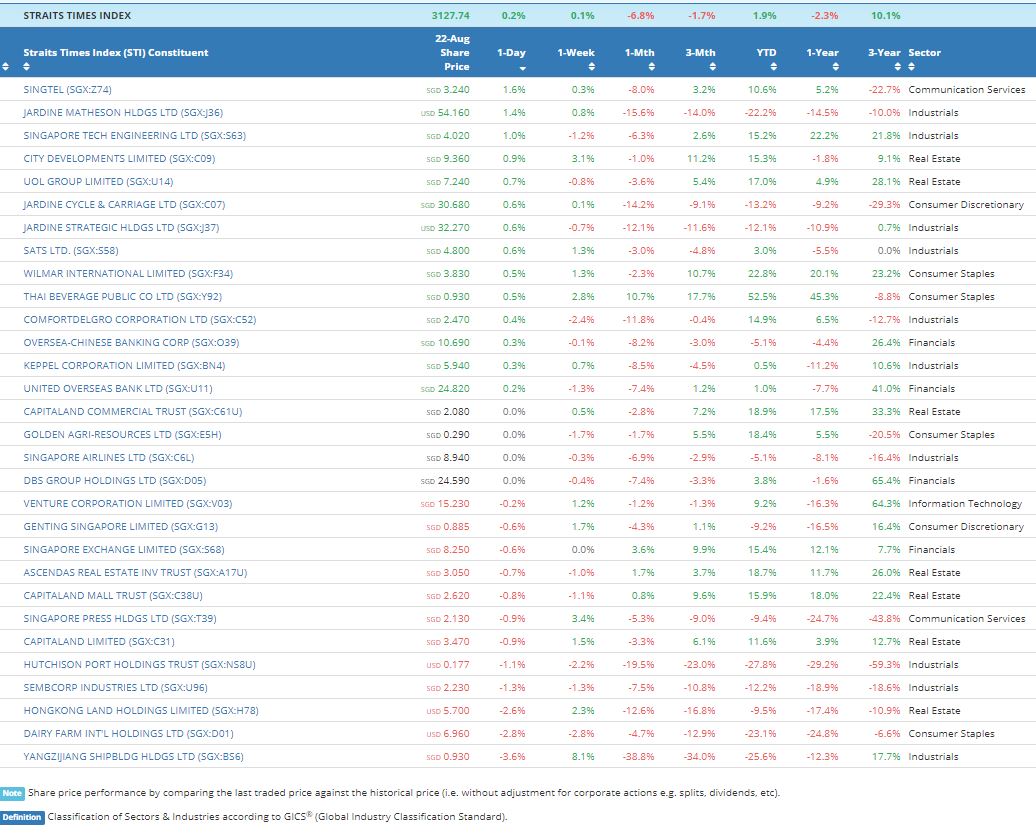Image resolution: width=1036 pixels, height=834 pixels.
Task: Click the blue Definition badge
Action: point(22,817)
